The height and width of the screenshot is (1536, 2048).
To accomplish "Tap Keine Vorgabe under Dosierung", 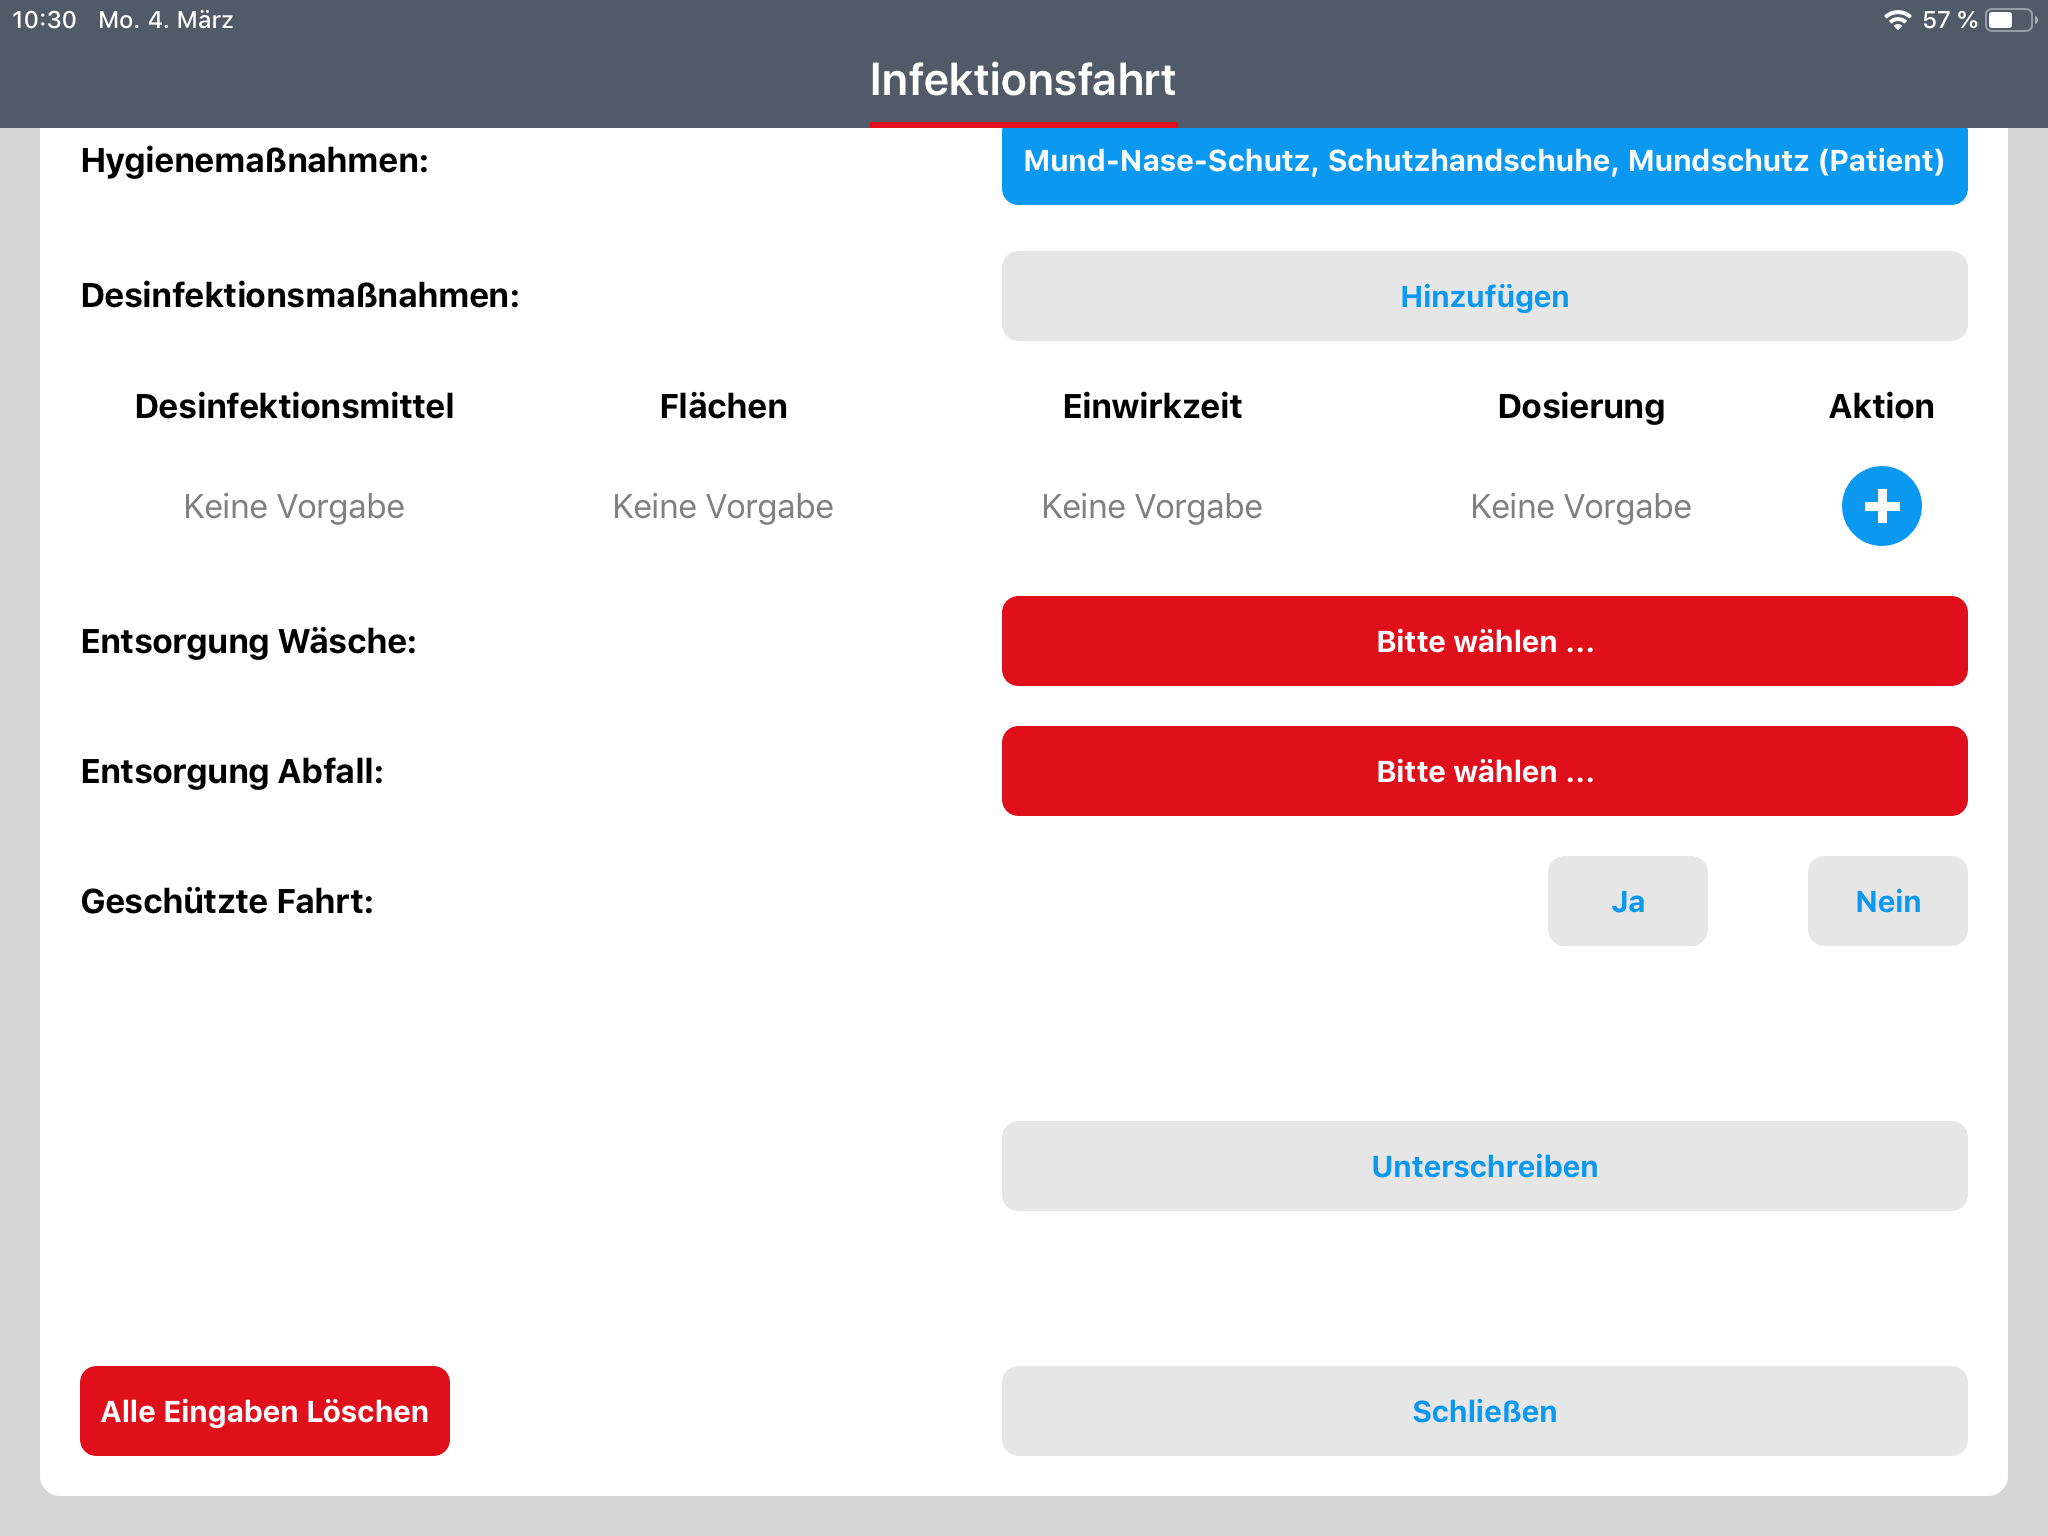I will coord(1581,507).
